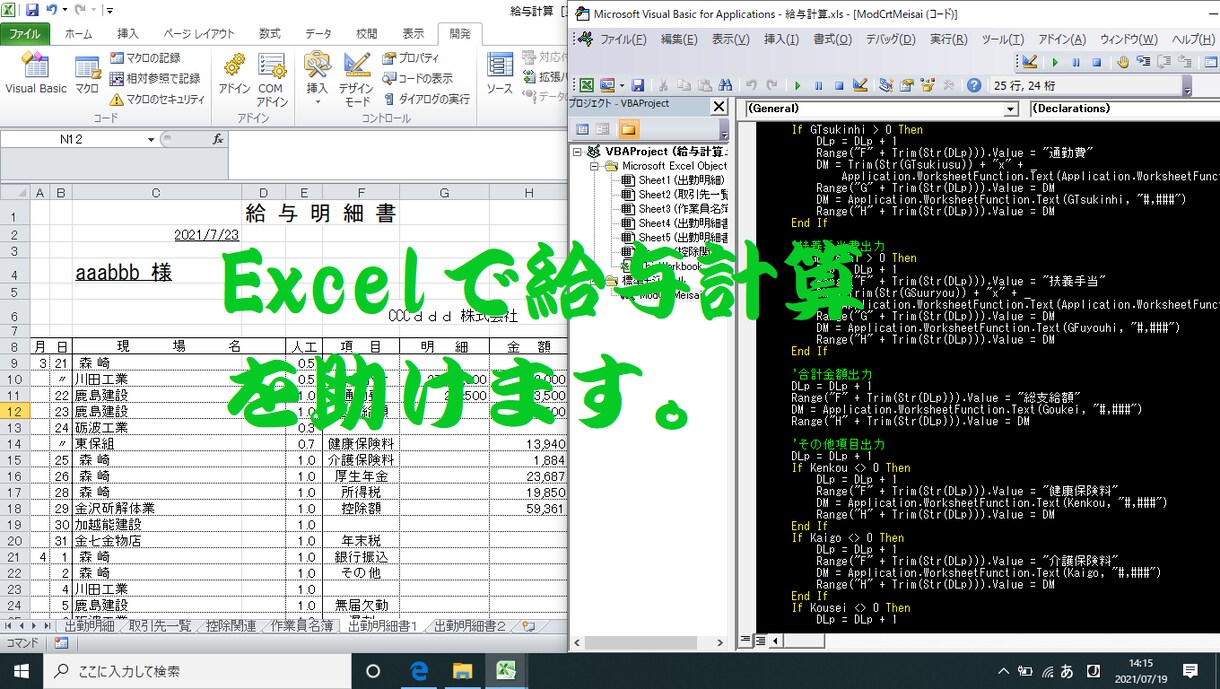
Task: Open the Visual Basic editor from ribbon
Action: click(x=35, y=75)
